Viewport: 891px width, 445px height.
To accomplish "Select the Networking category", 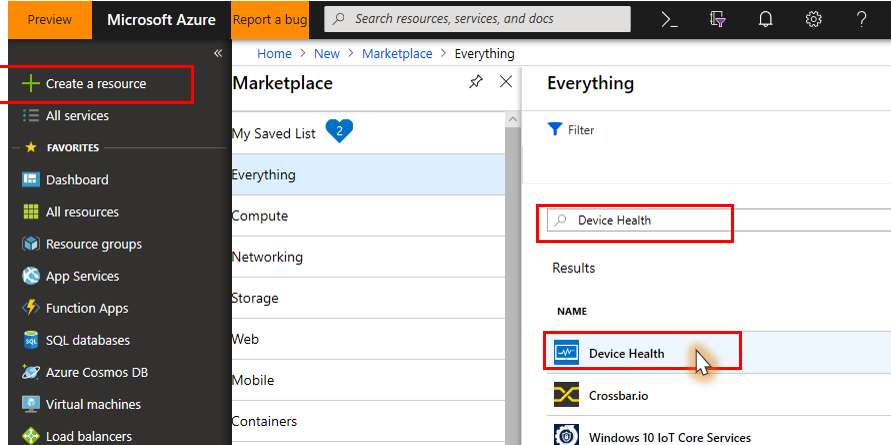I will (x=267, y=257).
